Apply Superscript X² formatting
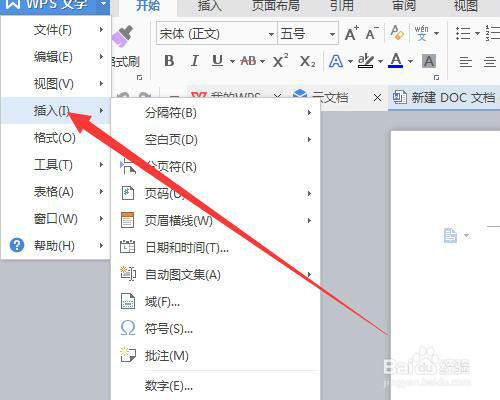This screenshot has height=400, width=500. click(x=280, y=61)
